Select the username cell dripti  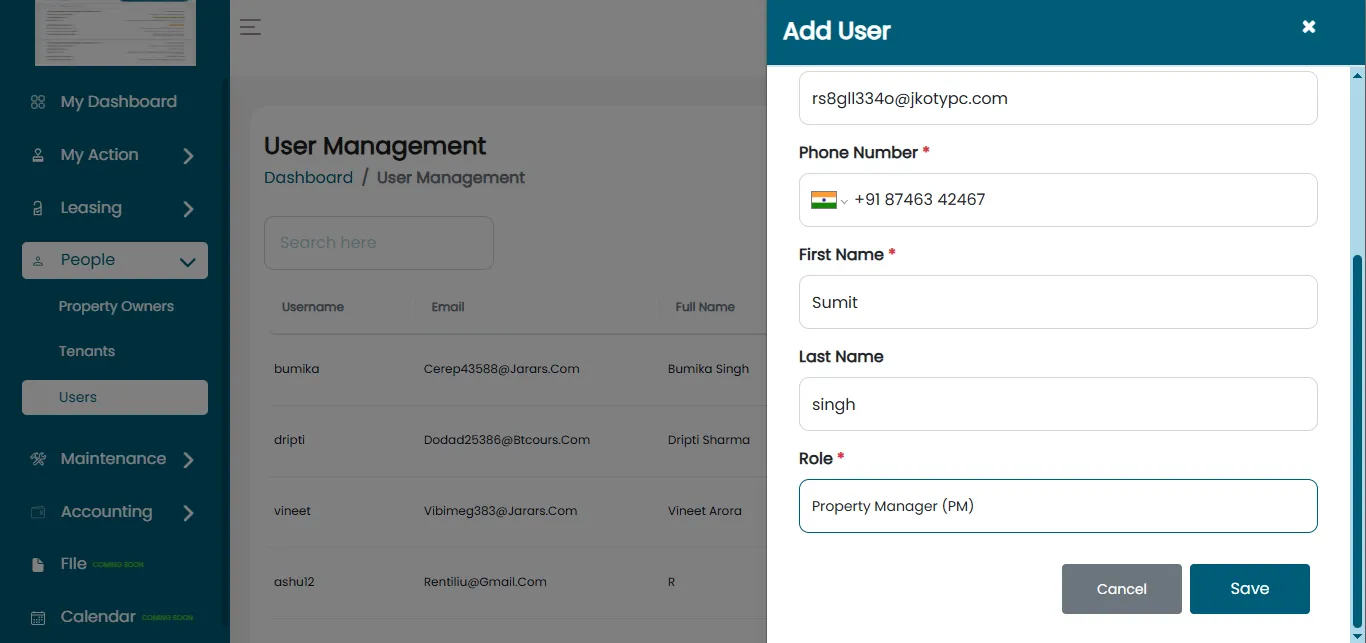coord(290,440)
